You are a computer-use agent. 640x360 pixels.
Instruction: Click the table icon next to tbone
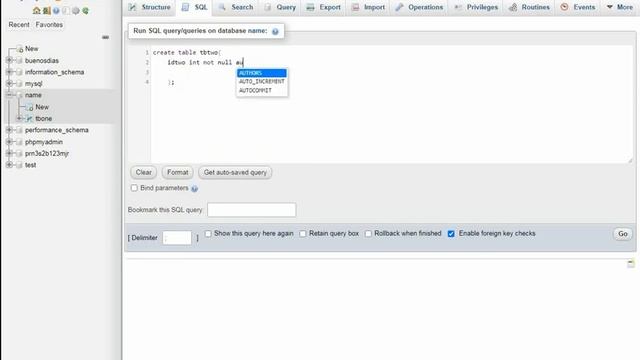click(29, 118)
